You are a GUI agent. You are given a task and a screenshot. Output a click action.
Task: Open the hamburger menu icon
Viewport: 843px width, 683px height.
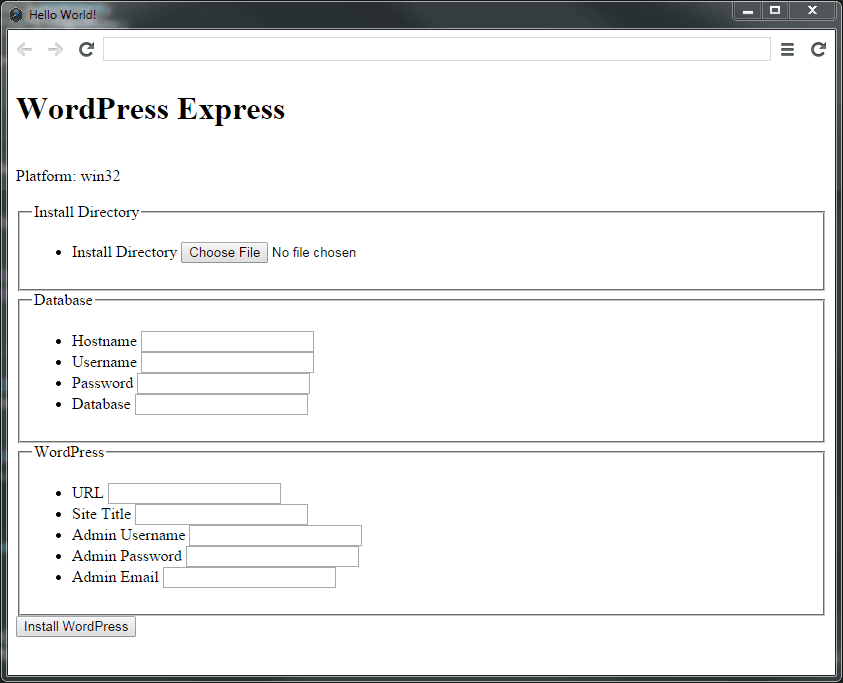[x=787, y=49]
